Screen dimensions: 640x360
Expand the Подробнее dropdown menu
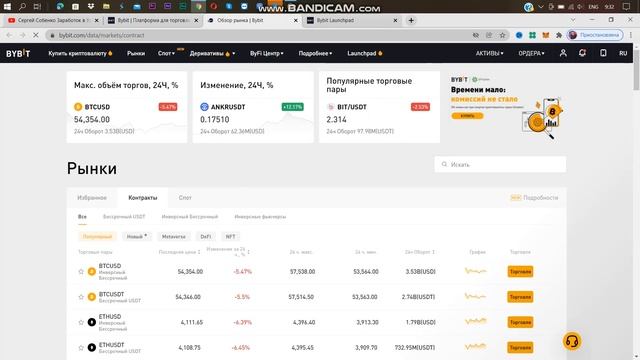(315, 53)
